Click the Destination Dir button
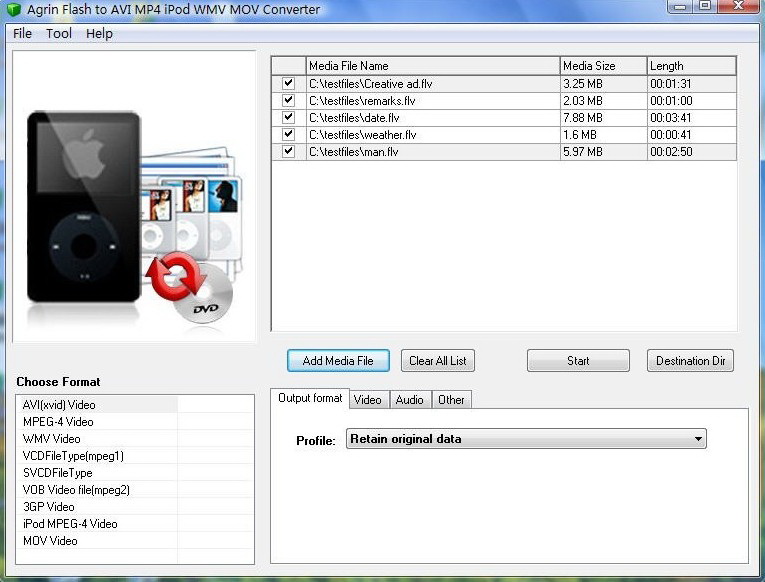The width and height of the screenshot is (765, 582). pos(690,361)
